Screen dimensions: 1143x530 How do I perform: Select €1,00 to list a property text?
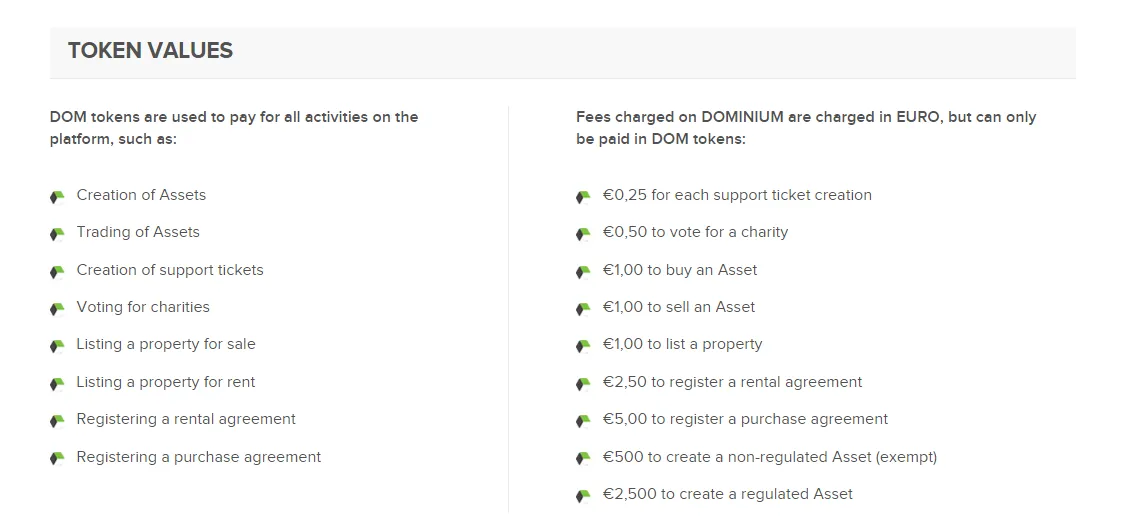(x=682, y=344)
